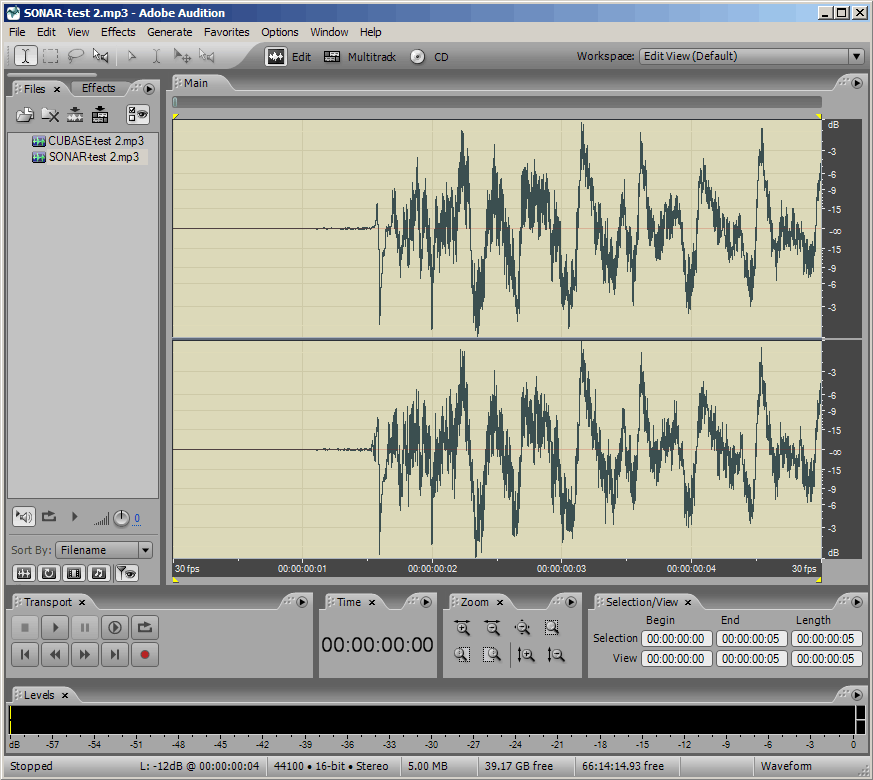Select the Marquee Selection tool

(50, 57)
